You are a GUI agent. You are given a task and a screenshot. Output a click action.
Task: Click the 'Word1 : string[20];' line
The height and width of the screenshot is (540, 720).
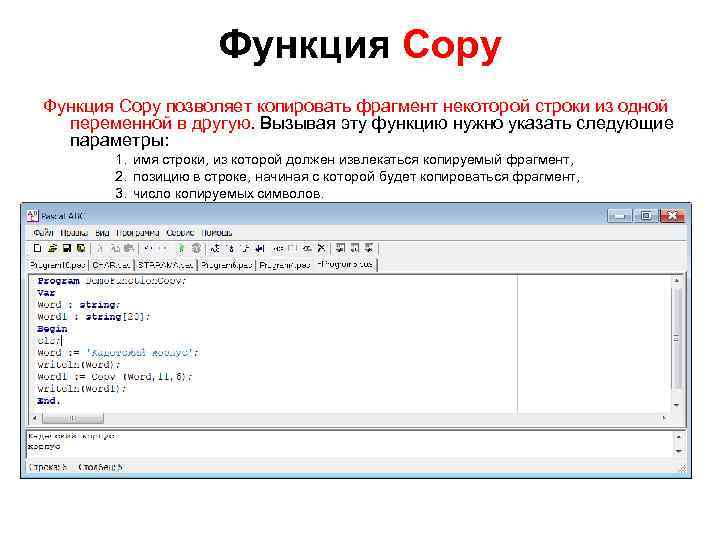pyautogui.click(x=94, y=316)
